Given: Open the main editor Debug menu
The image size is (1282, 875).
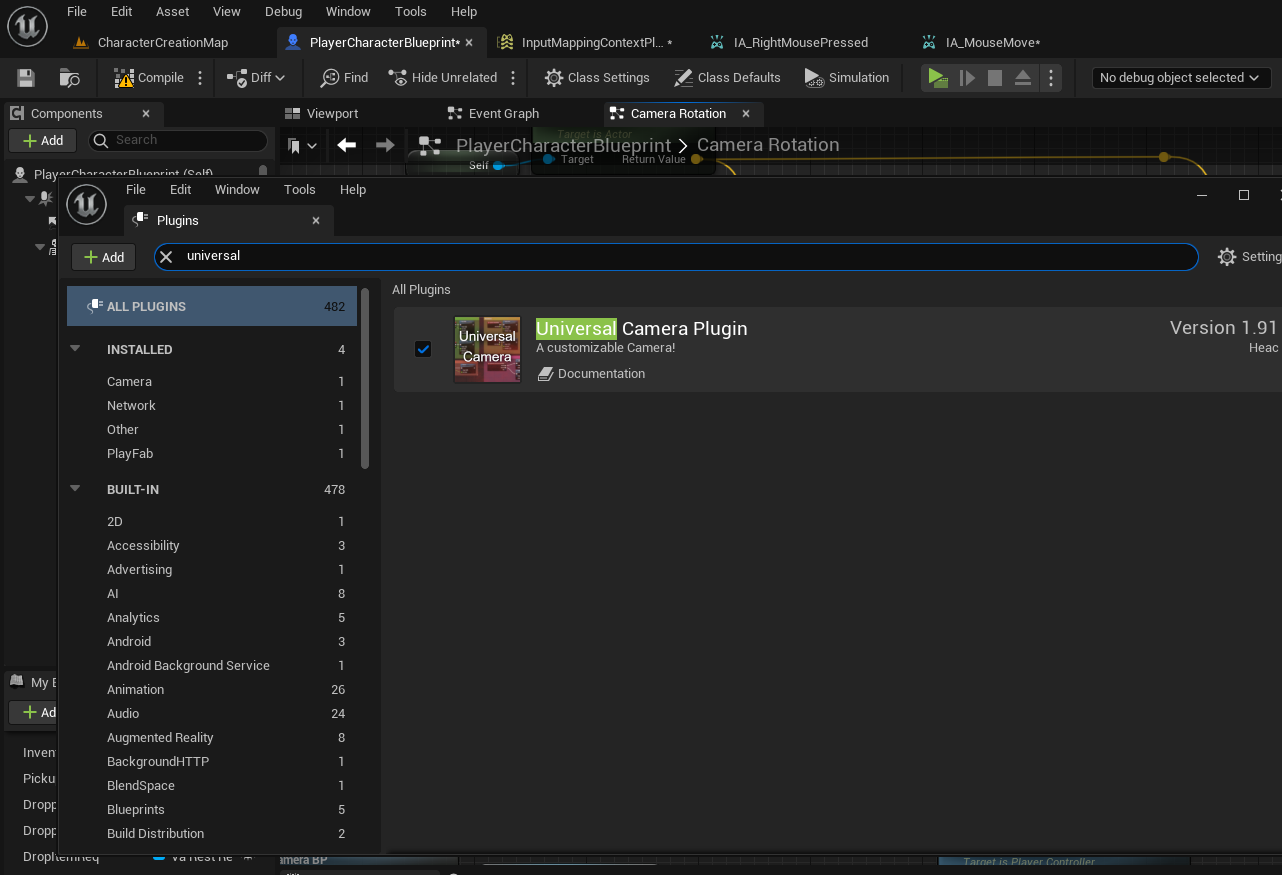Looking at the screenshot, I should pyautogui.click(x=283, y=11).
